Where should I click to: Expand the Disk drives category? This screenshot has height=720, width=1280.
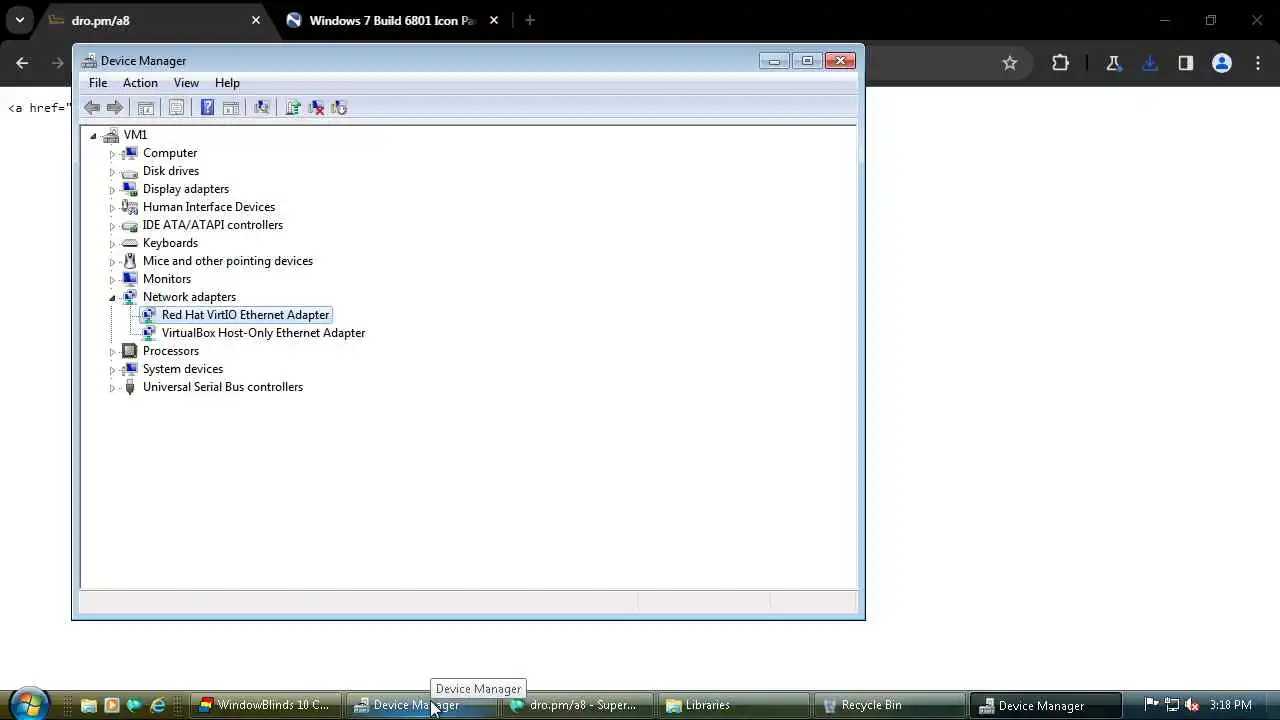click(112, 172)
